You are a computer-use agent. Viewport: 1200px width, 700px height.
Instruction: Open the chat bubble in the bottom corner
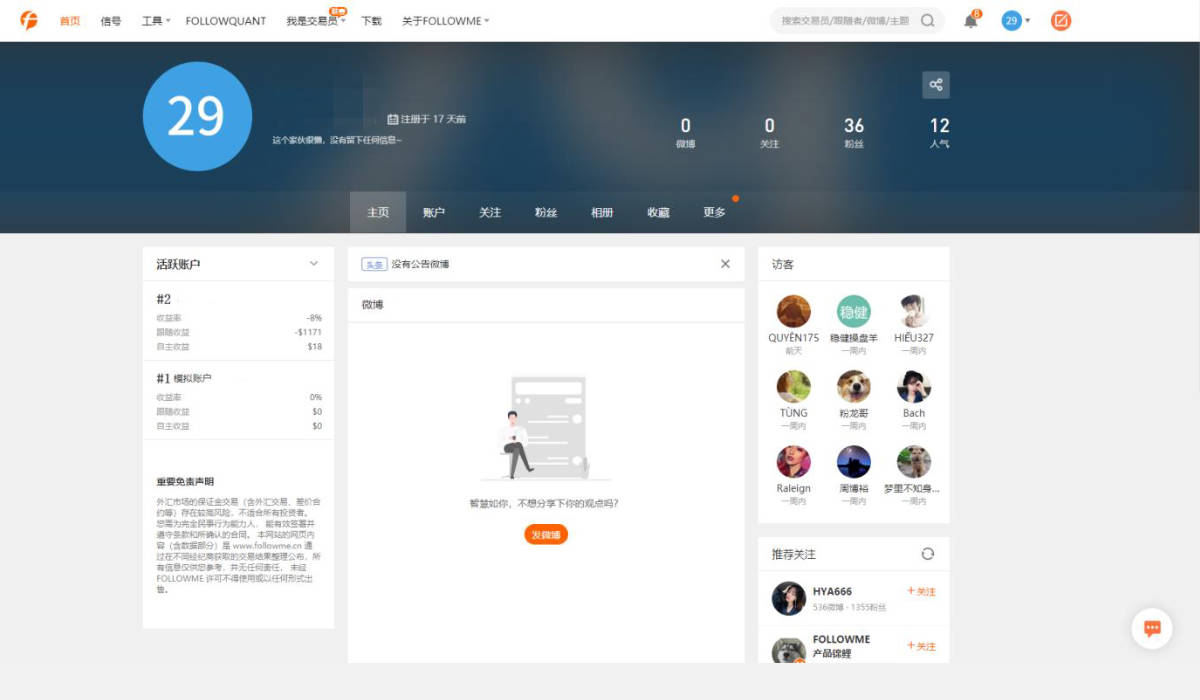1151,628
